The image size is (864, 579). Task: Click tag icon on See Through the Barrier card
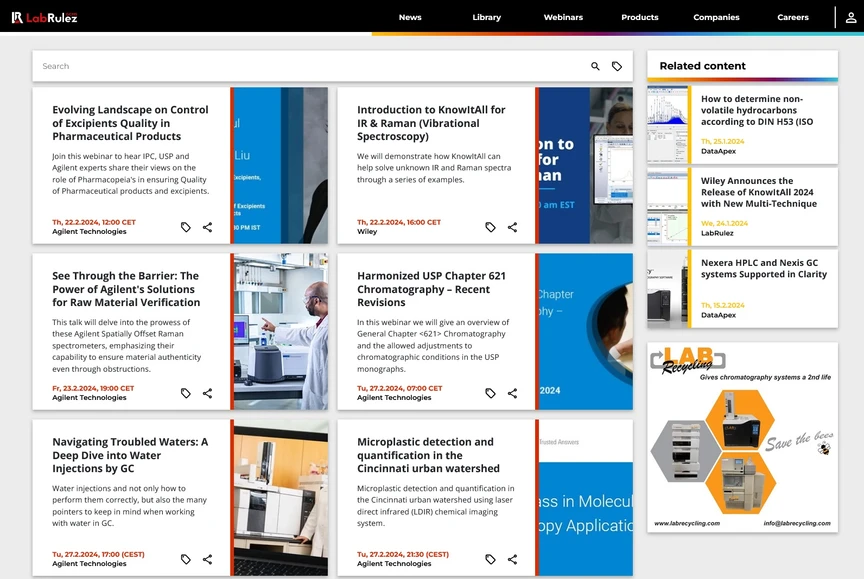coord(186,393)
